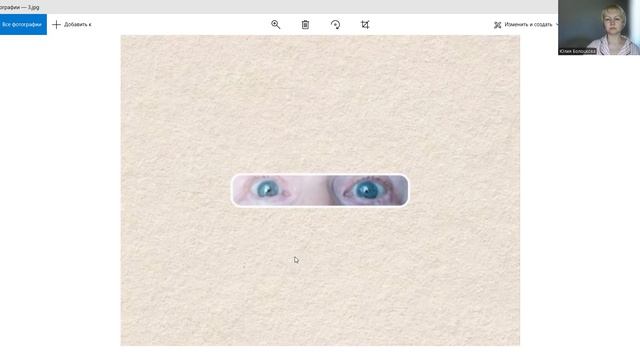
Task: Delete the photo using trash icon
Action: [x=305, y=25]
